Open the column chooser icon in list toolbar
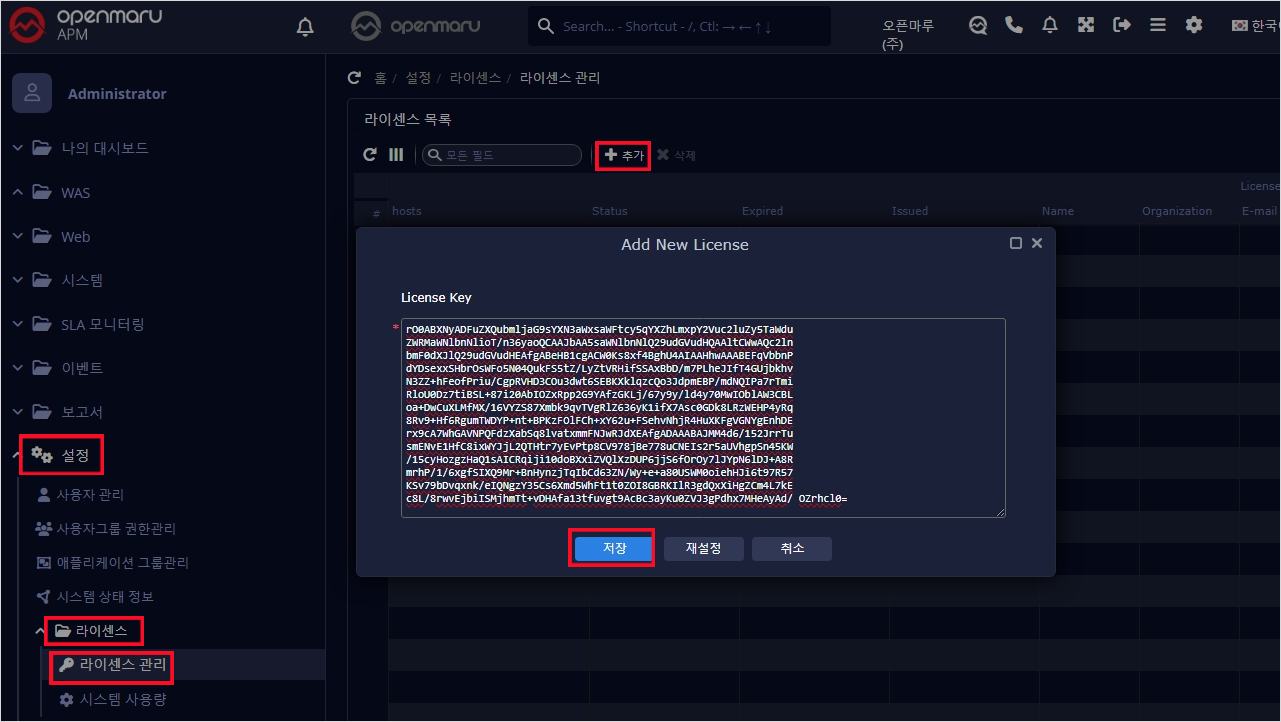Screen dimensions: 1281x722 (x=396, y=155)
